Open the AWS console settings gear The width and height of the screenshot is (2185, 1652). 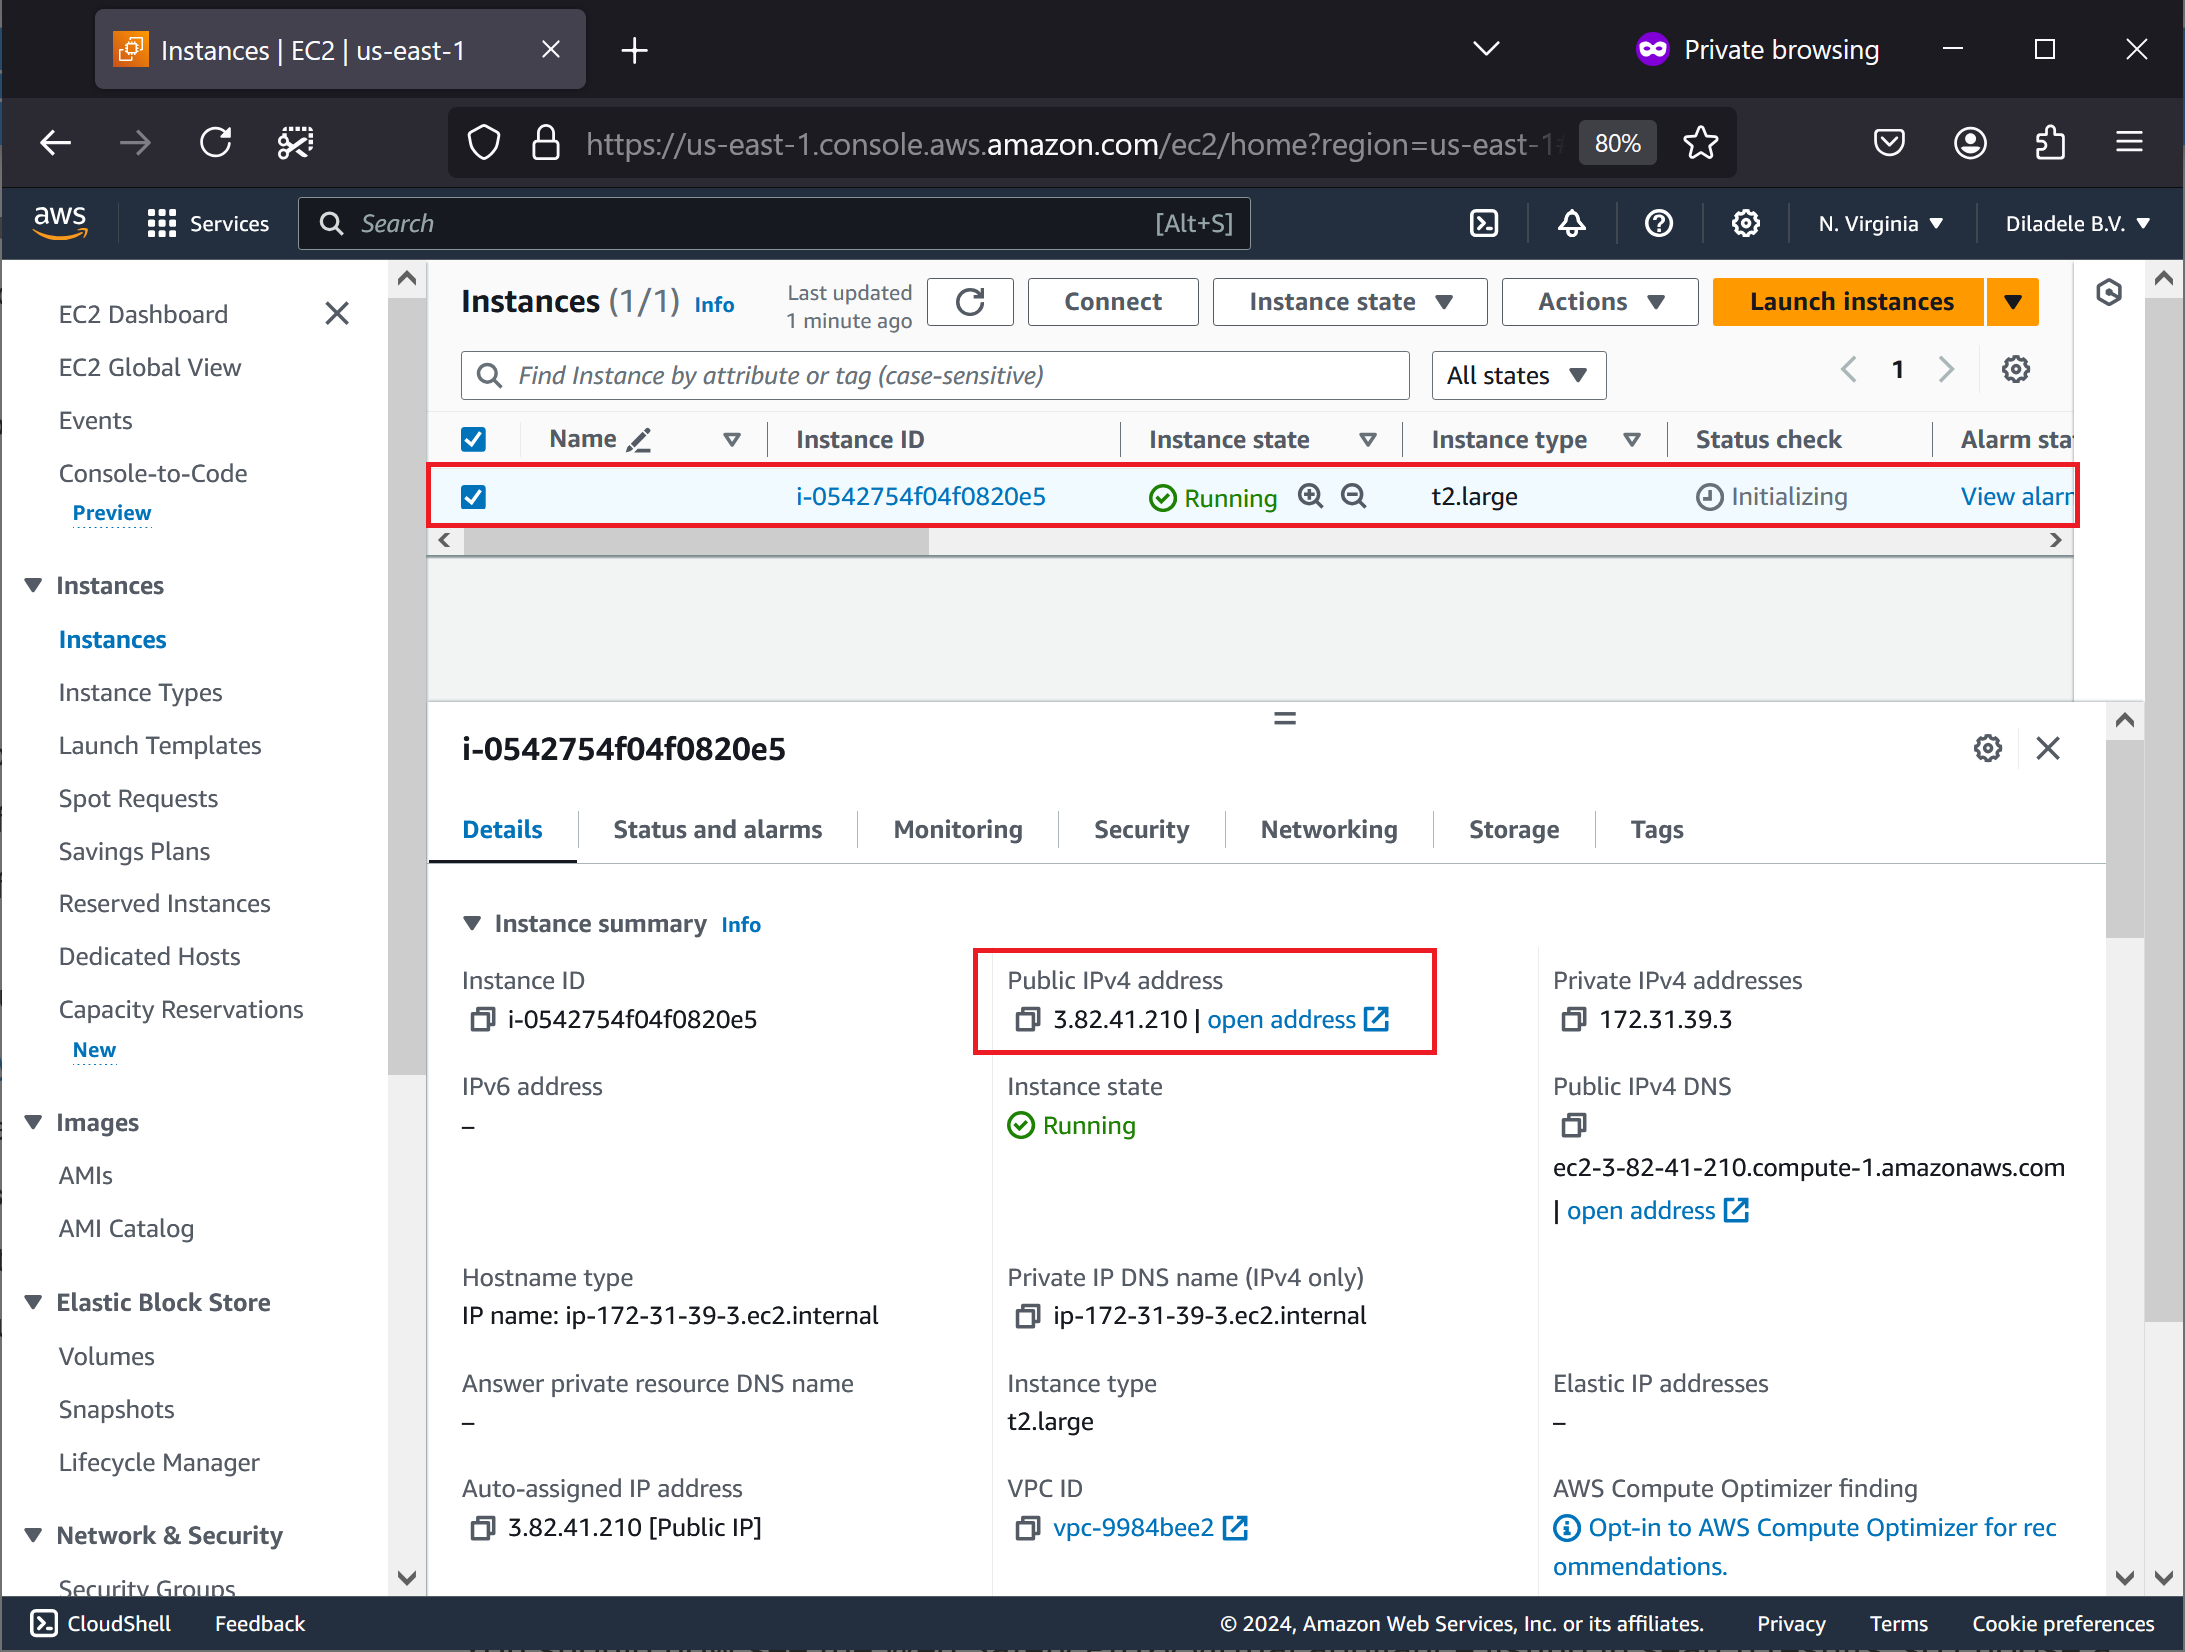pyautogui.click(x=1746, y=223)
